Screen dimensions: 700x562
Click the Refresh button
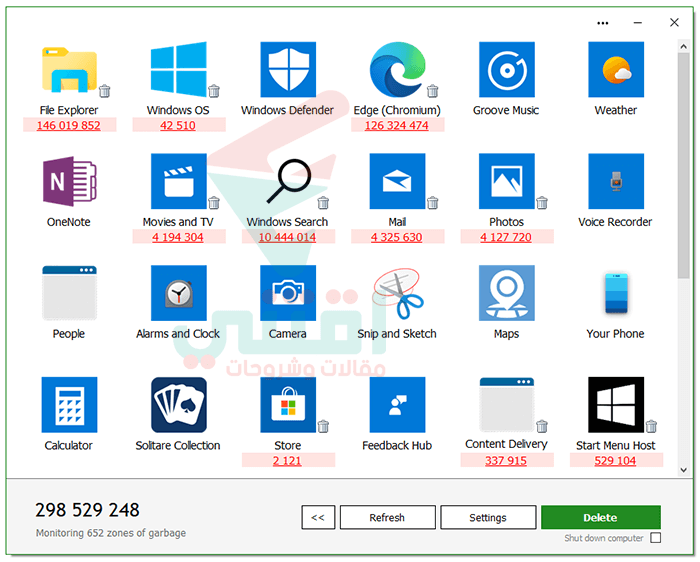[x=387, y=517]
